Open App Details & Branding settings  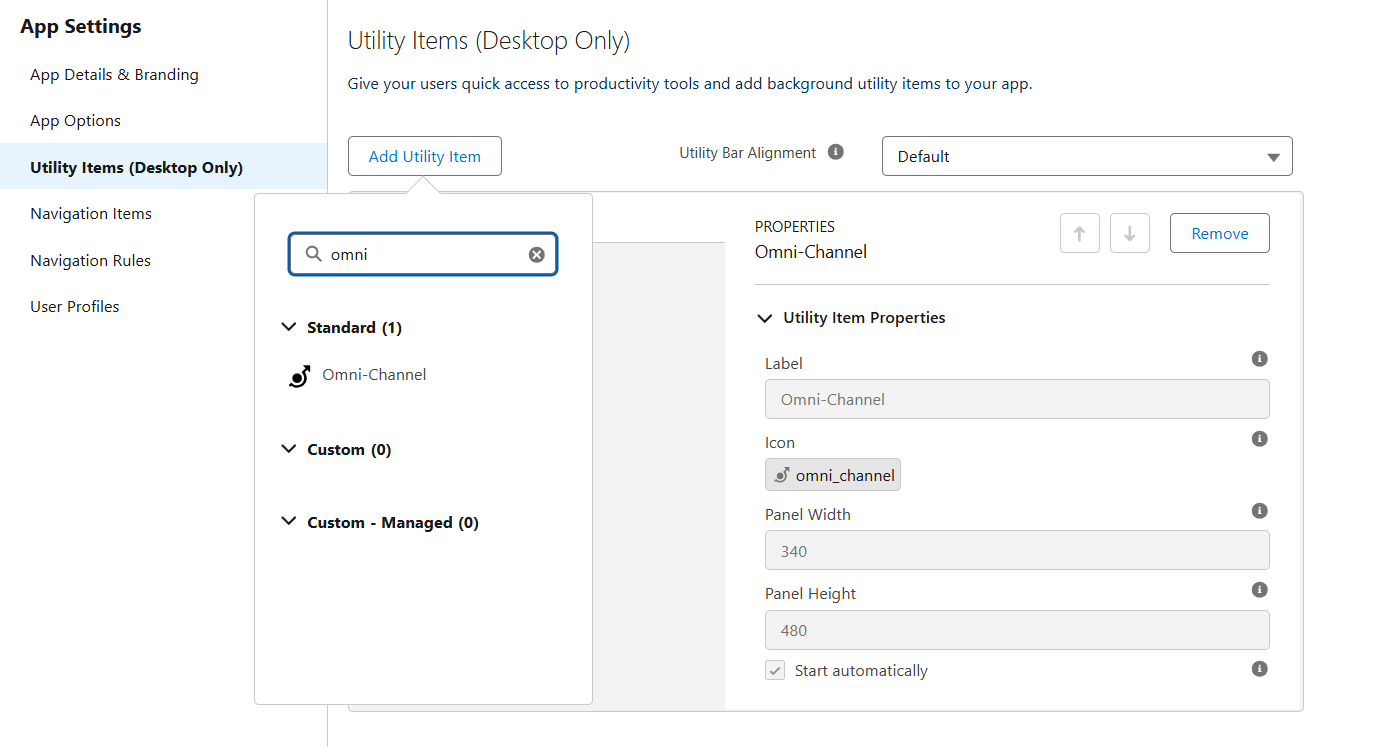point(114,75)
